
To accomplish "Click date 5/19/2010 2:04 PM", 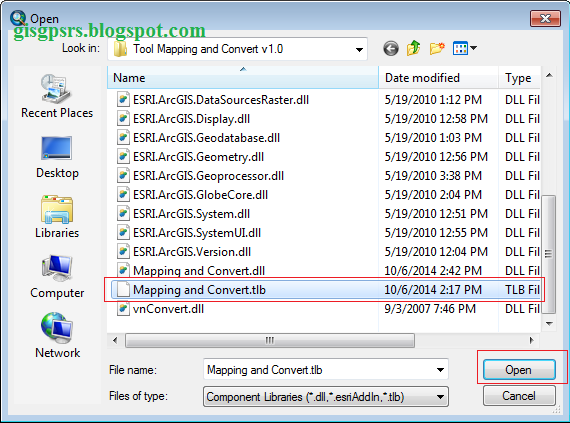I will pyautogui.click(x=433, y=195).
